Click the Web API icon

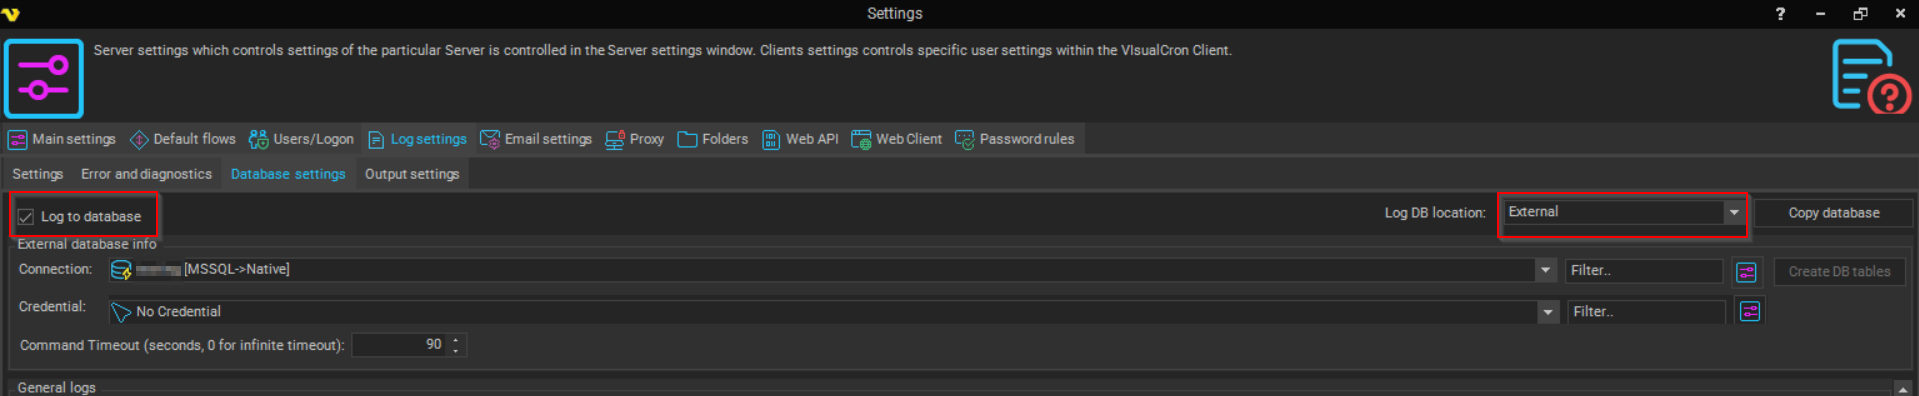[x=771, y=140]
